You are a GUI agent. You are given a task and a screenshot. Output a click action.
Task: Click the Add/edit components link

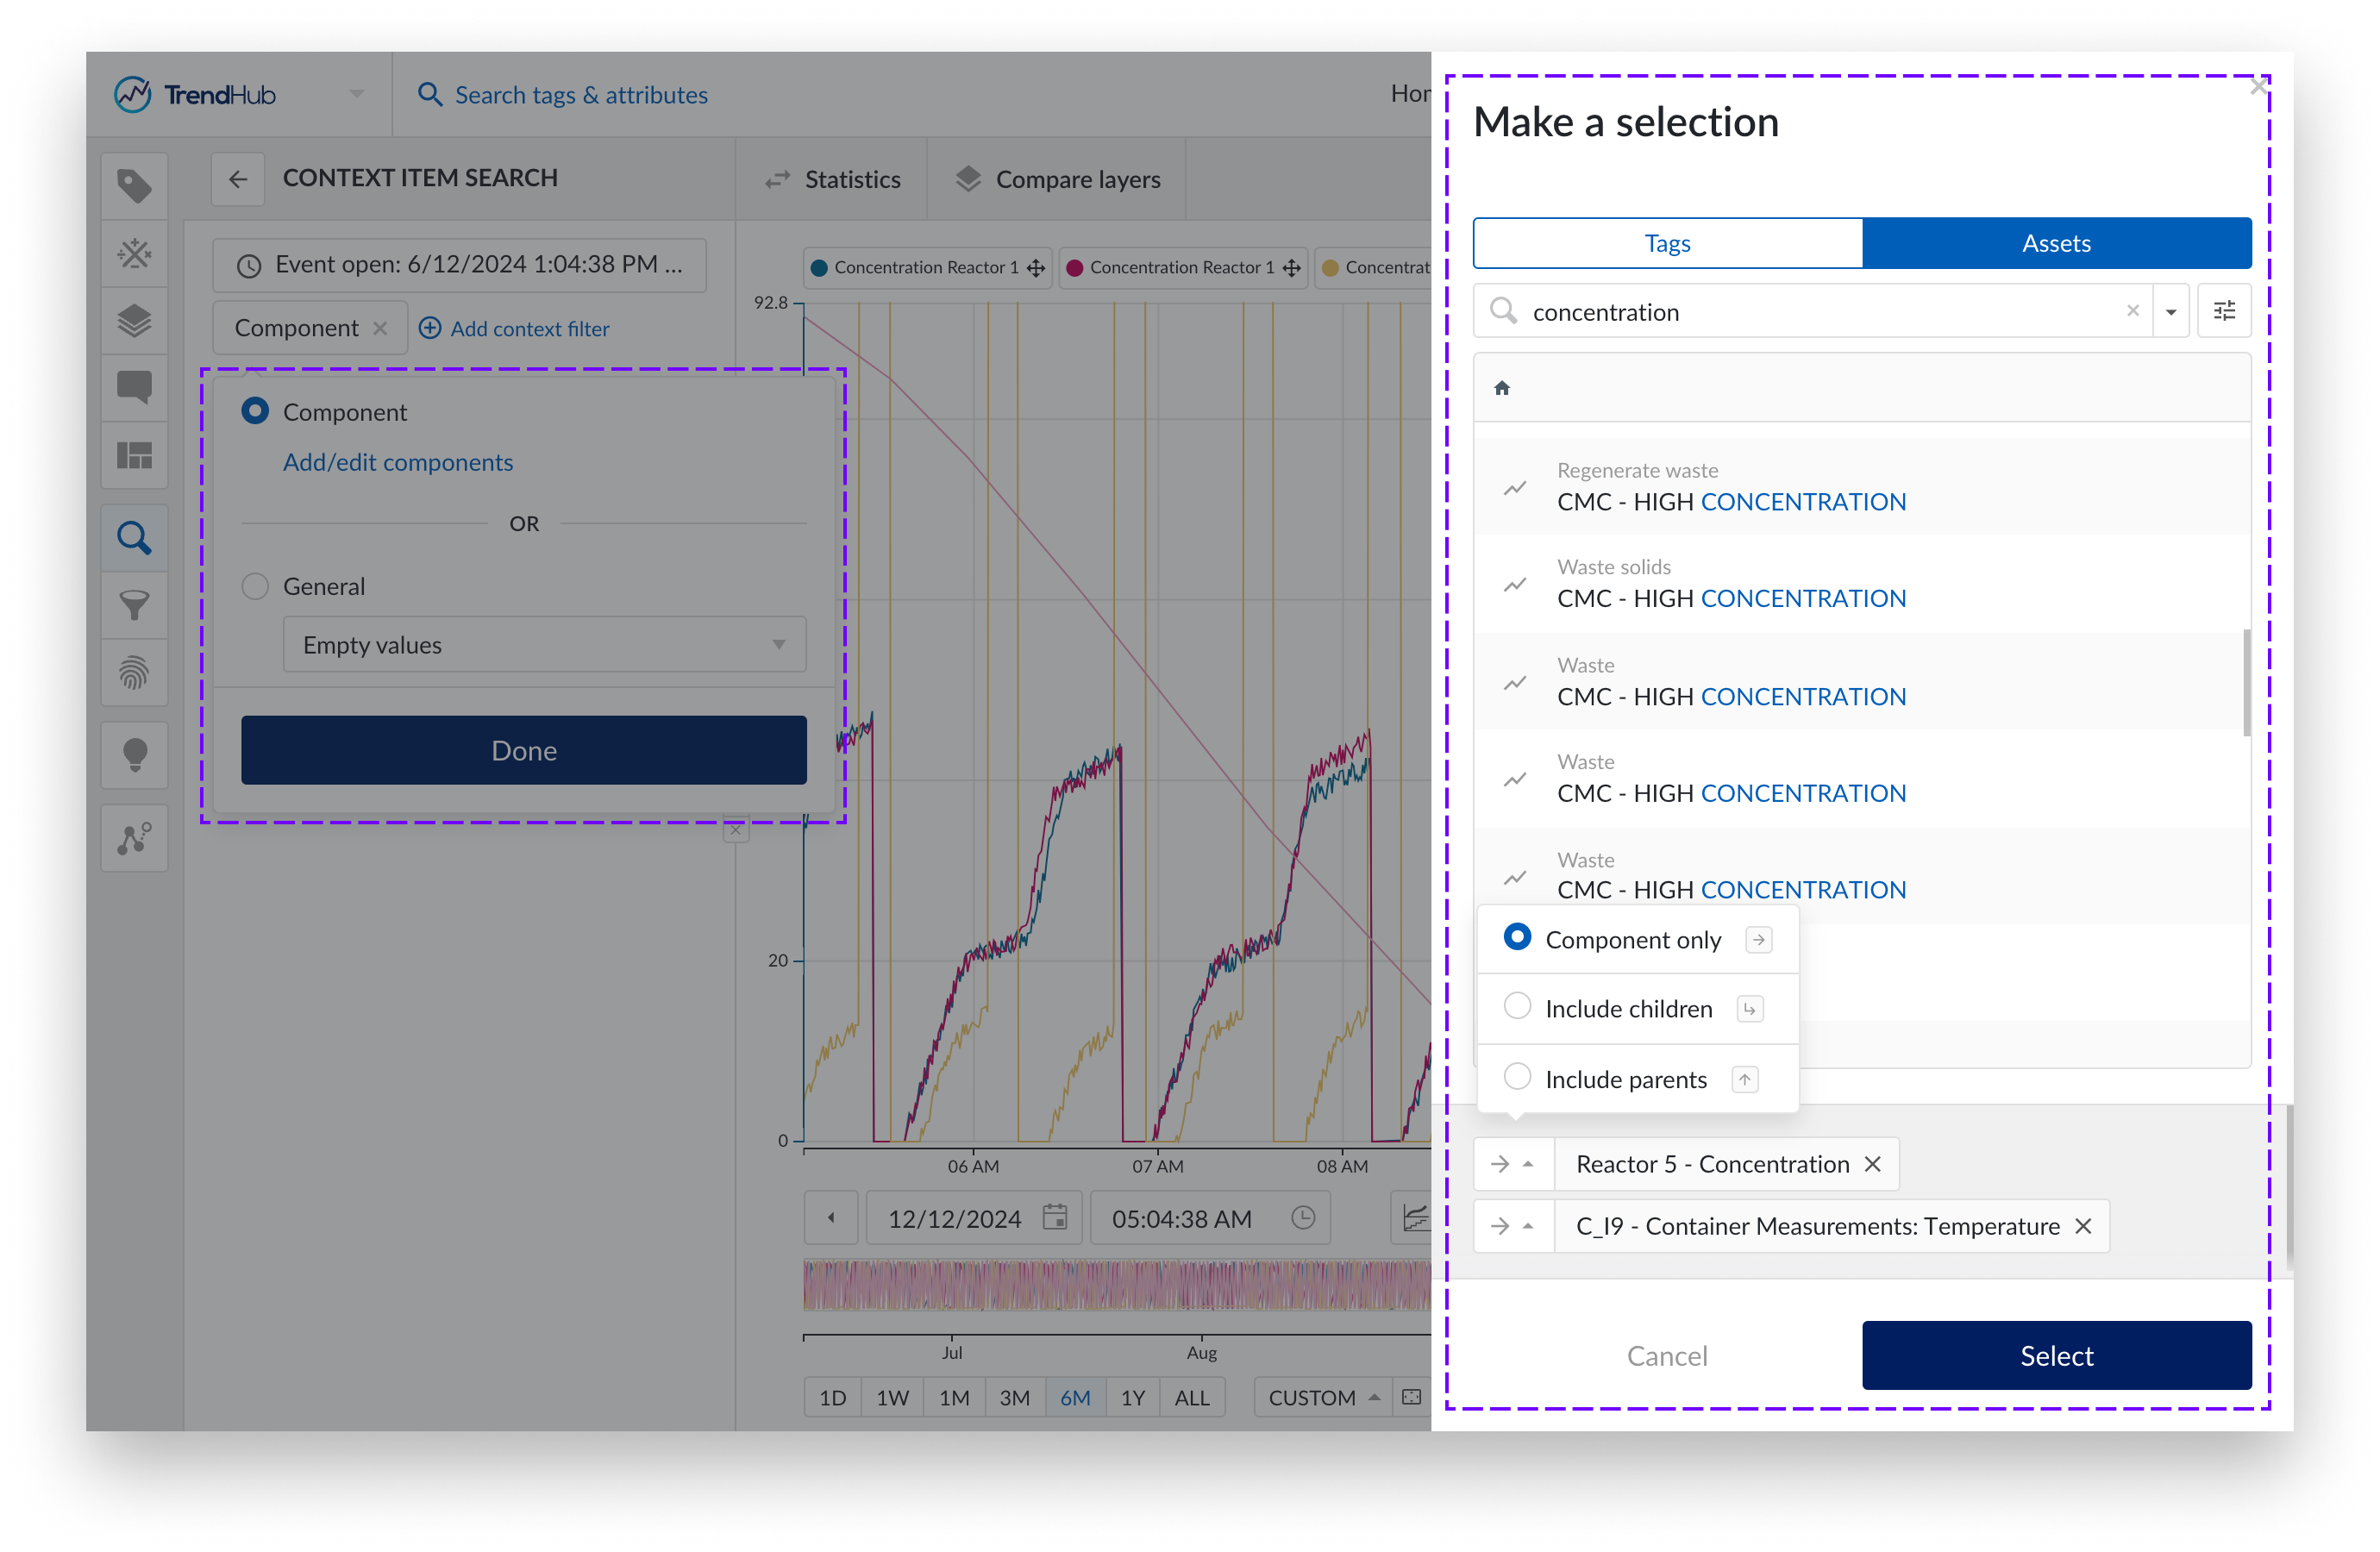[397, 462]
